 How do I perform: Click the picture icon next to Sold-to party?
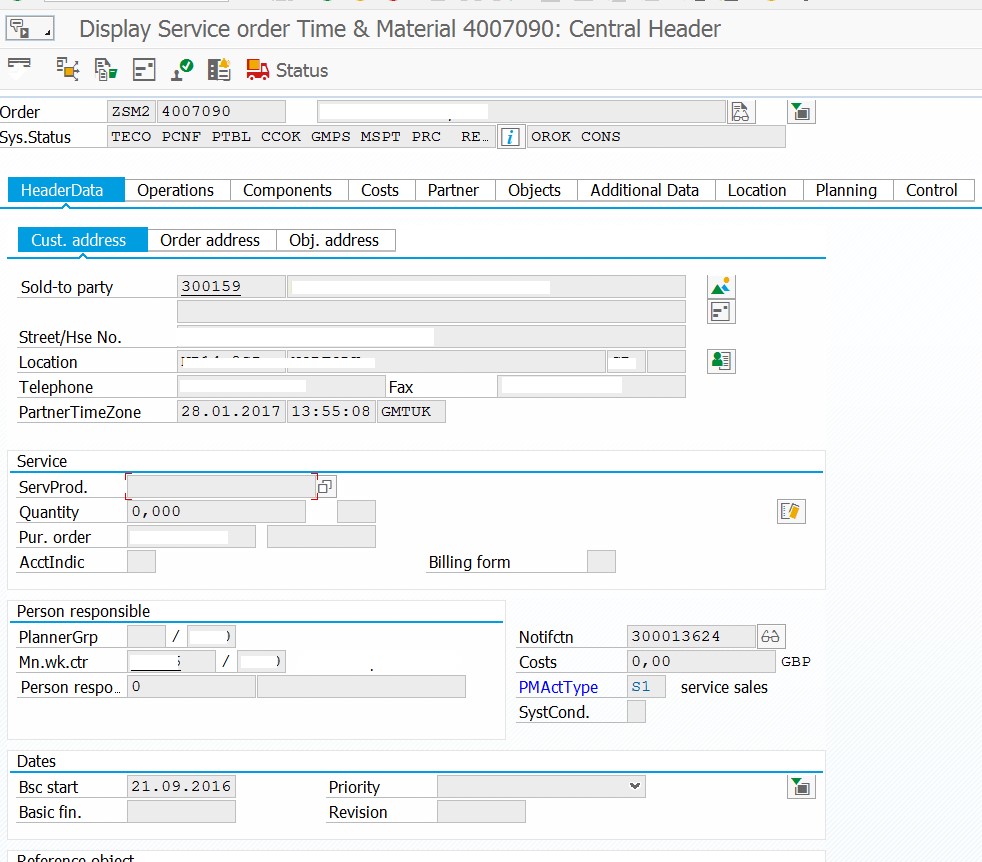721,286
